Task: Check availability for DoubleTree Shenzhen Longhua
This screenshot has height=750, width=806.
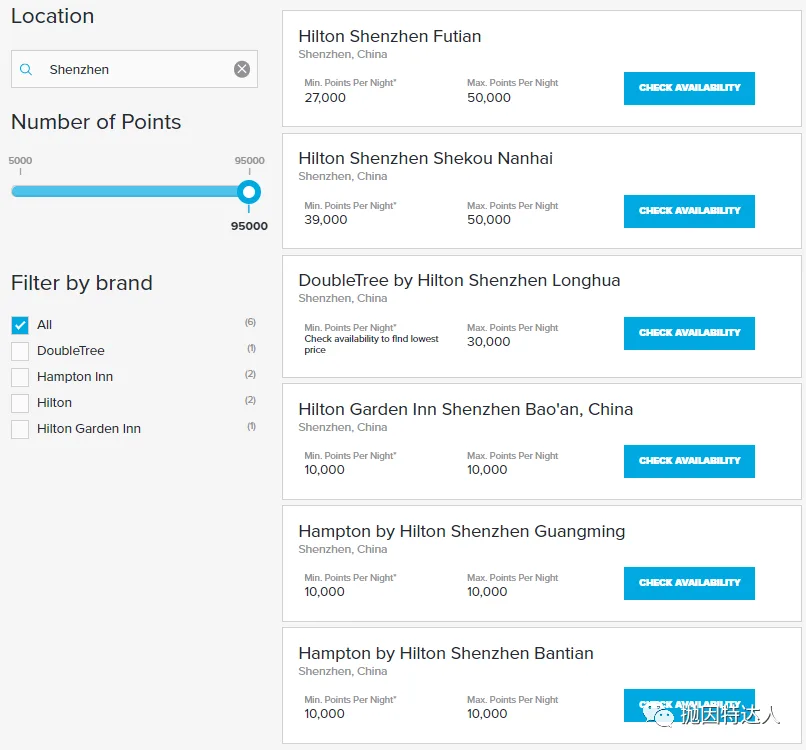Action: (689, 333)
